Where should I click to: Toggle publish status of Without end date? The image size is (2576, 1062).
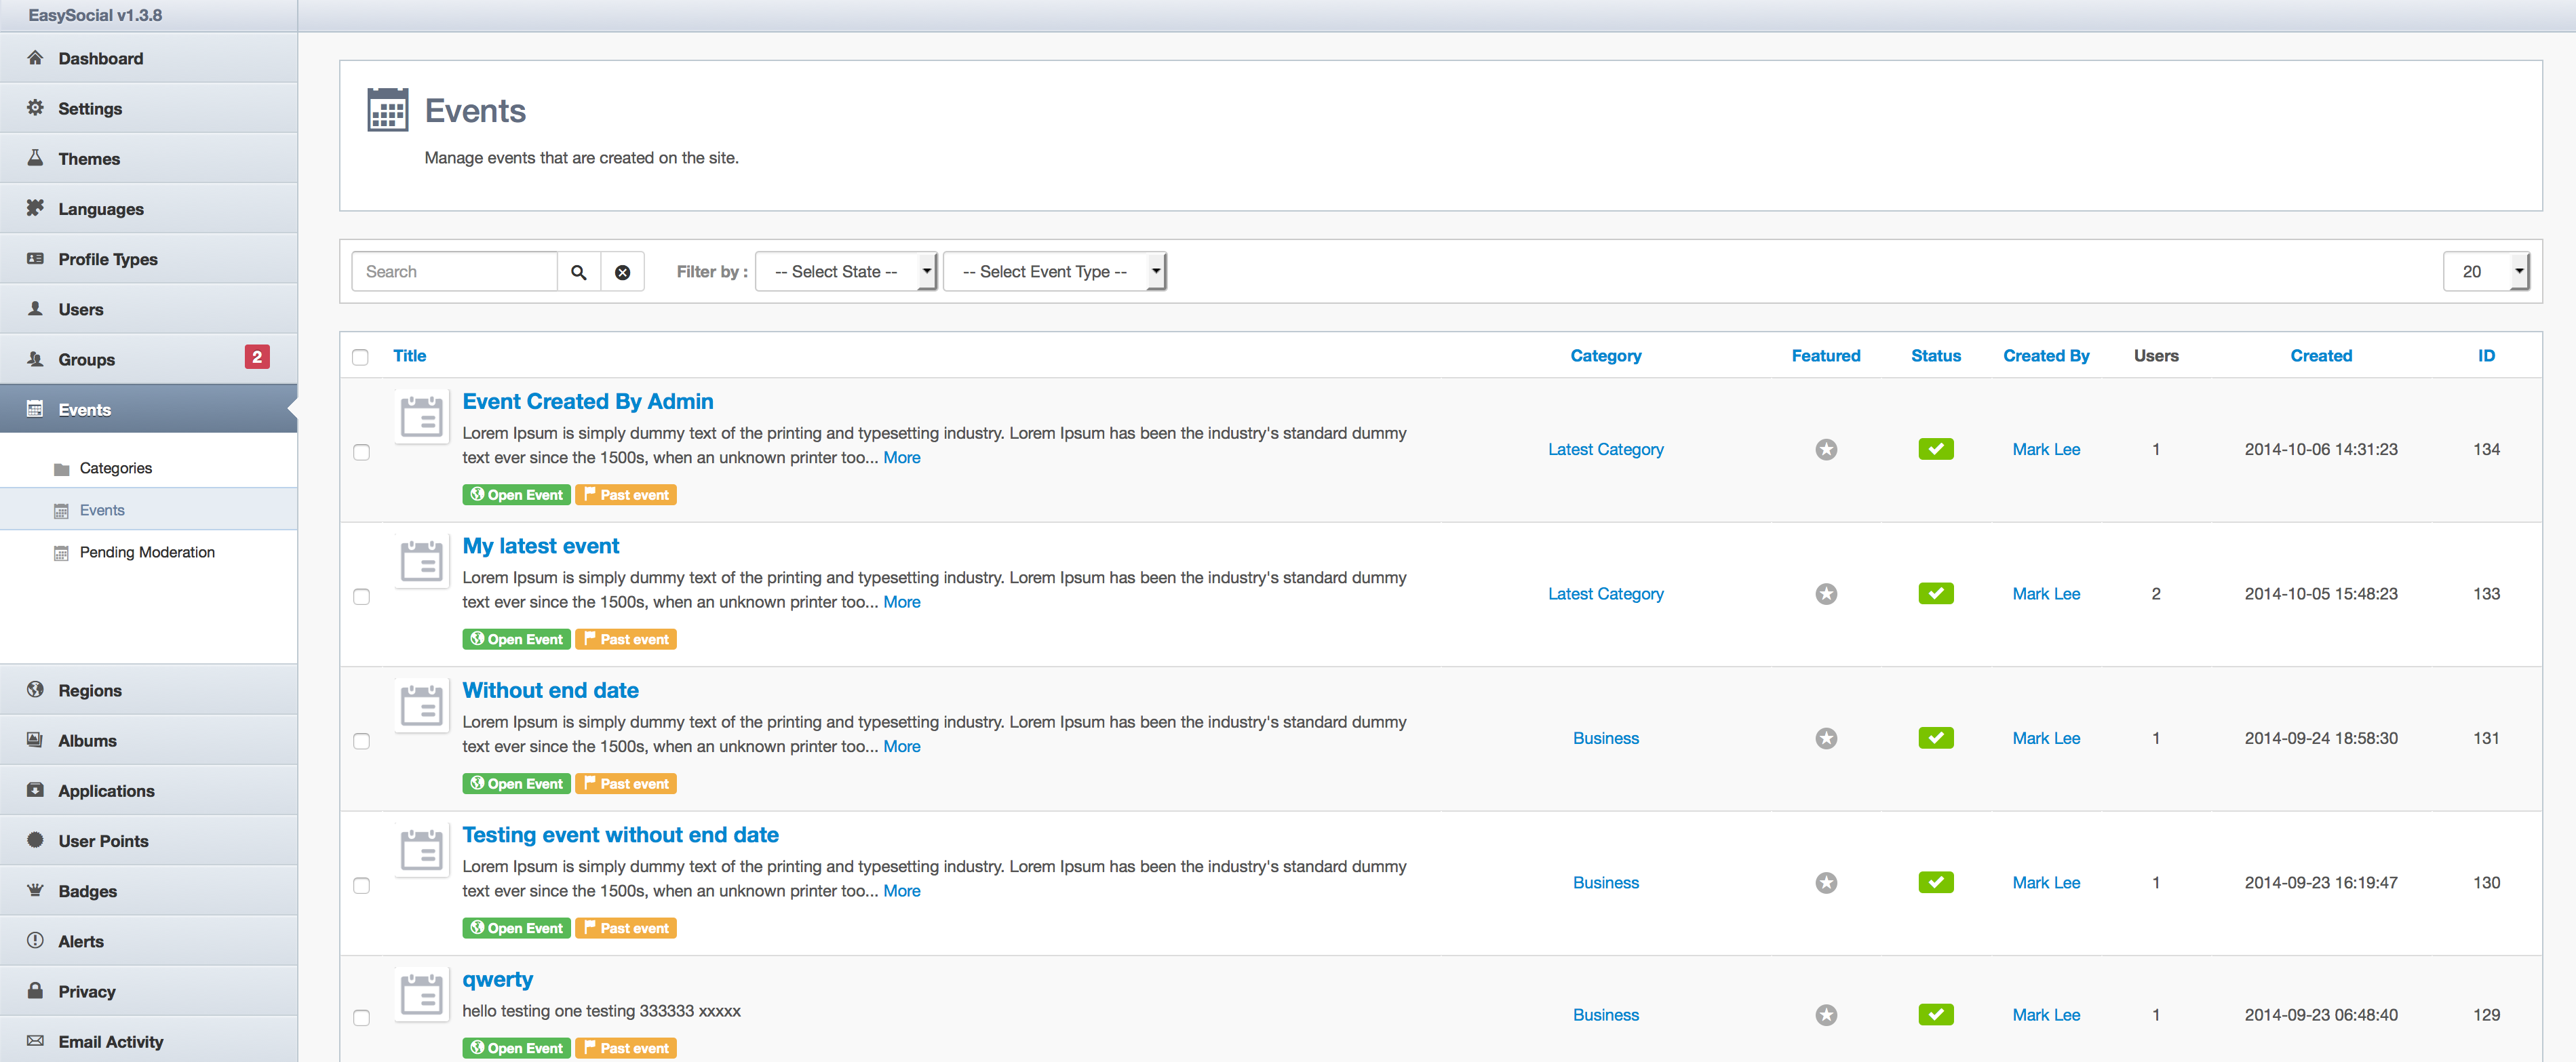click(1936, 738)
